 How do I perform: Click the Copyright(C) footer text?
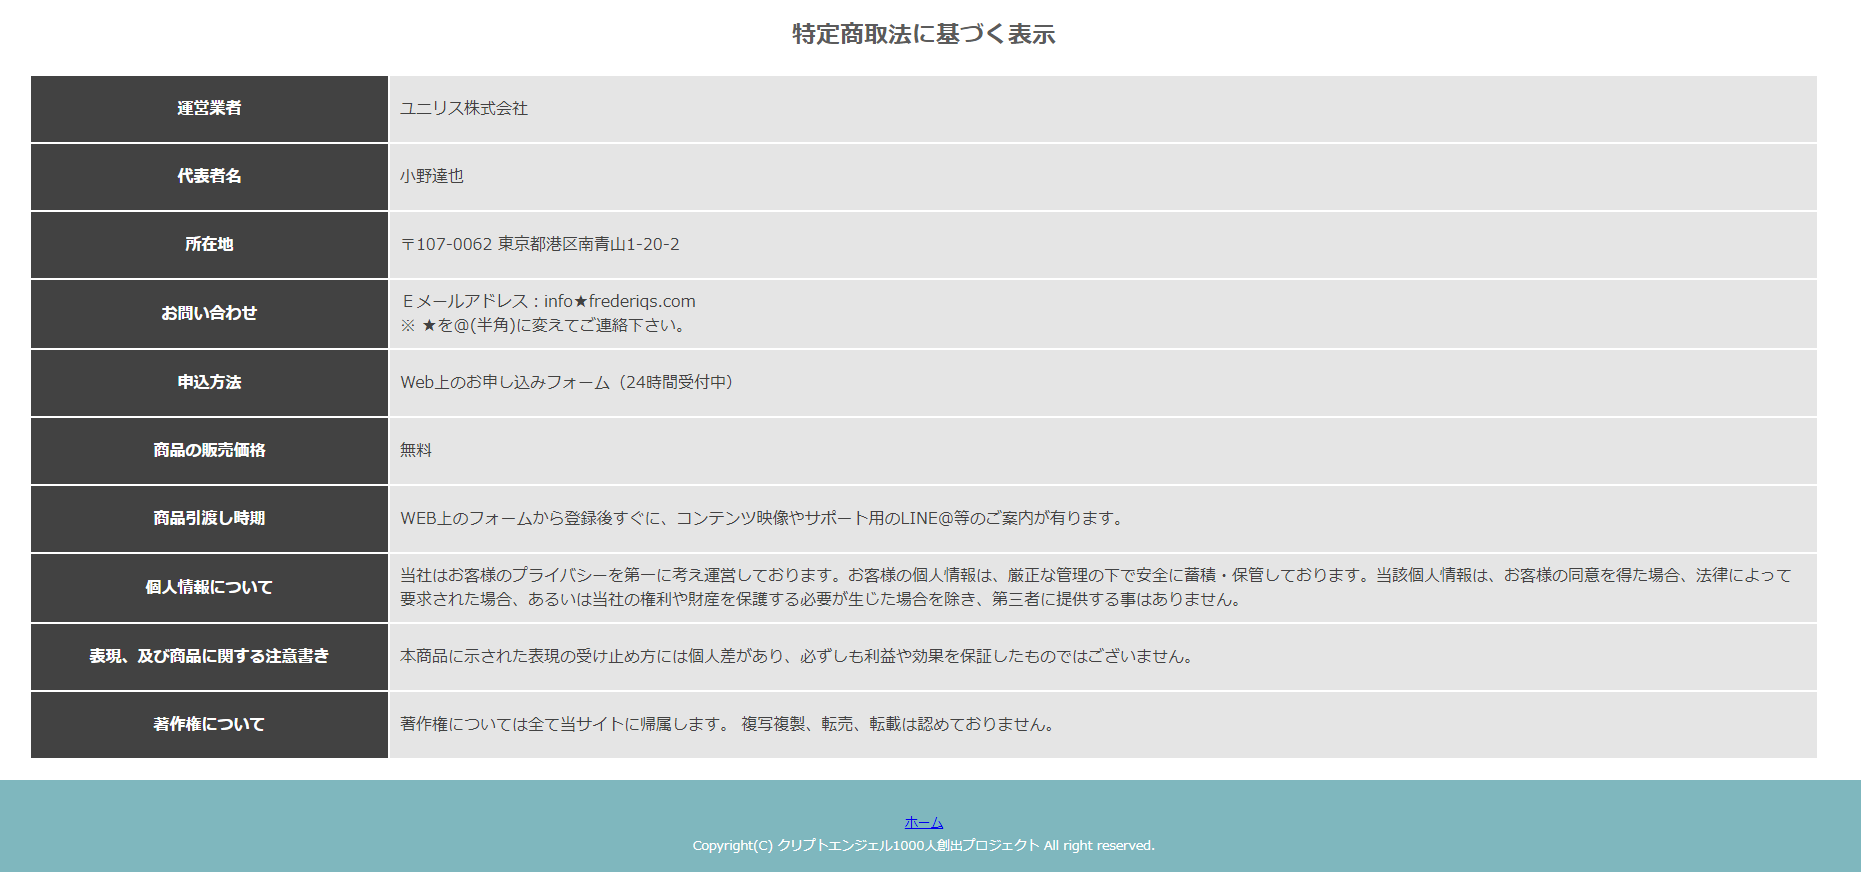[923, 846]
